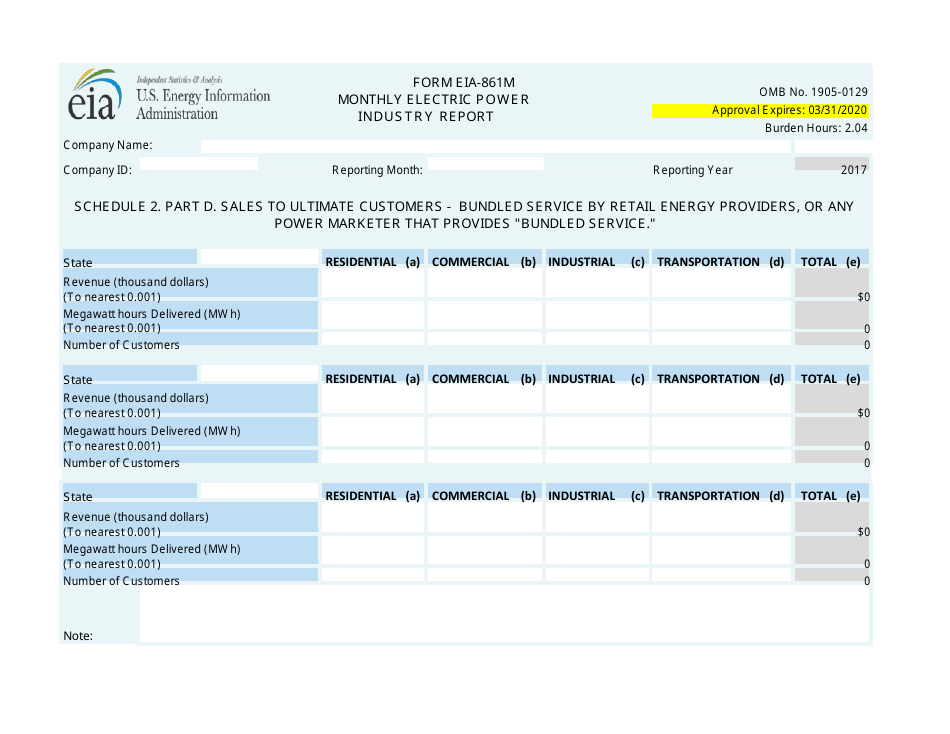Click the RESIDENTIAL (a) column header
Viewport: 950px width, 734px height.
coord(371,261)
